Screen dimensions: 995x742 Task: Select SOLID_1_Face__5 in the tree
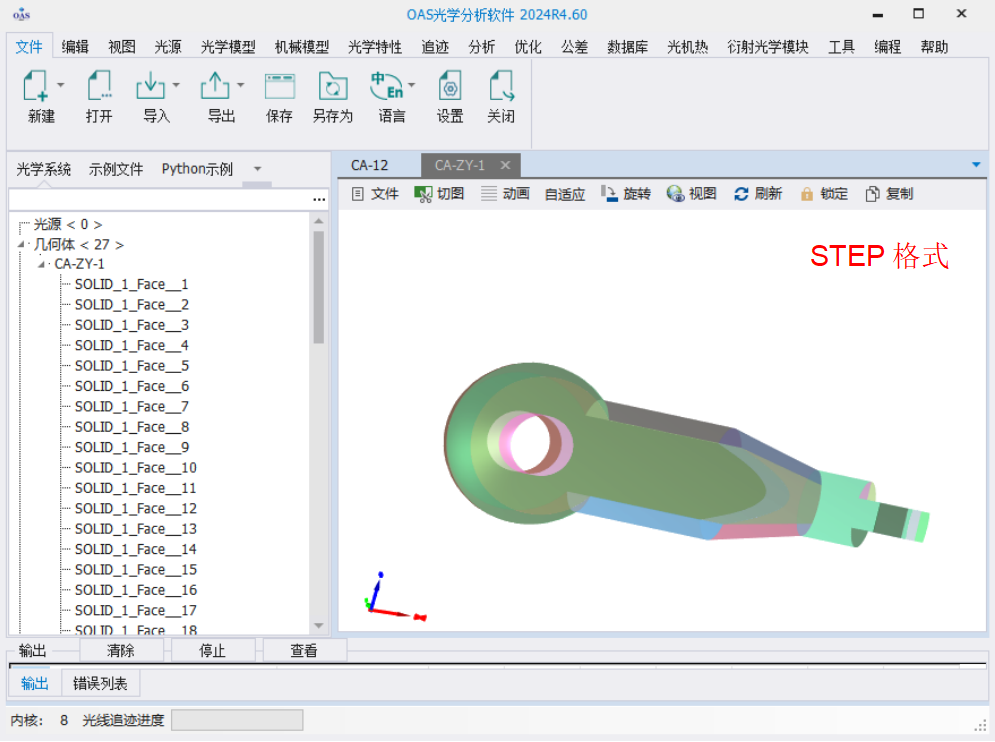131,366
